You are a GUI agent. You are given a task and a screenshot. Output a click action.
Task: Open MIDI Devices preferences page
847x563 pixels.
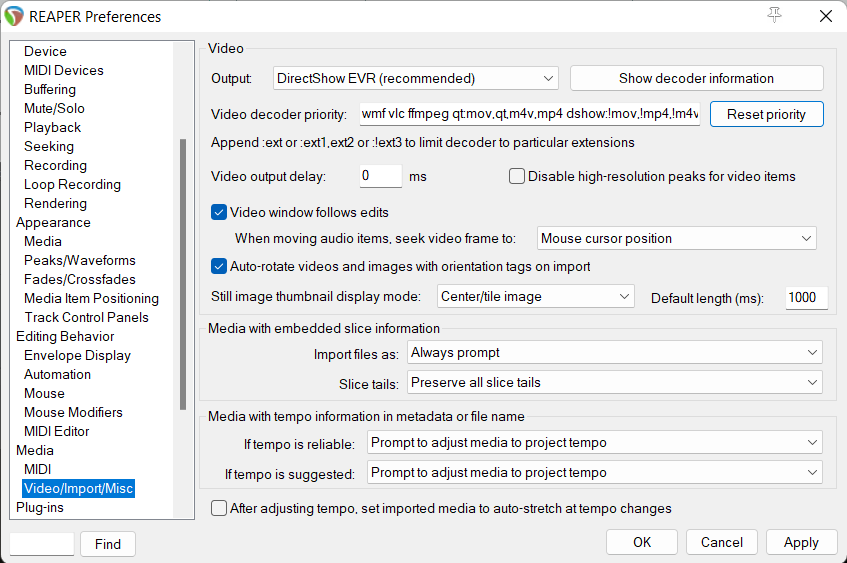(63, 70)
